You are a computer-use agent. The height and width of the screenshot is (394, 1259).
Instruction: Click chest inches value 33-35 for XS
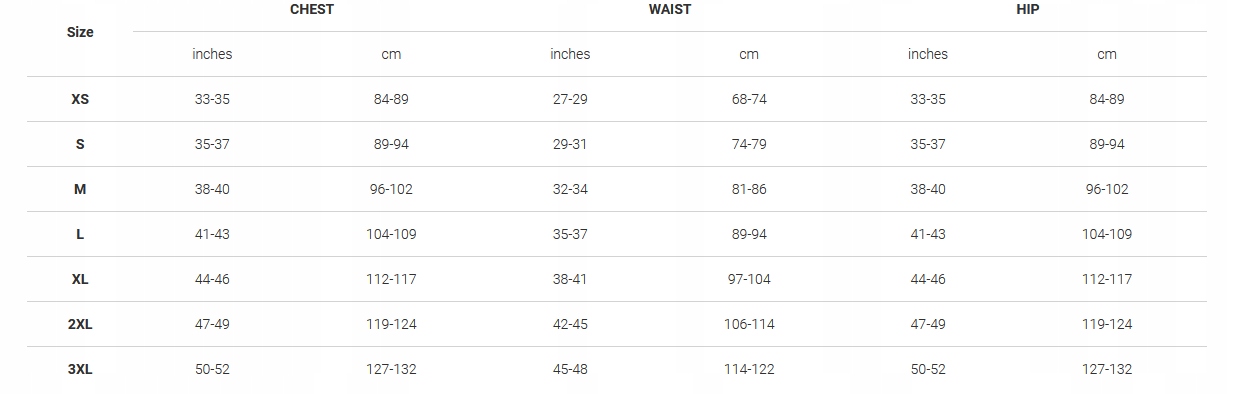[x=212, y=100]
